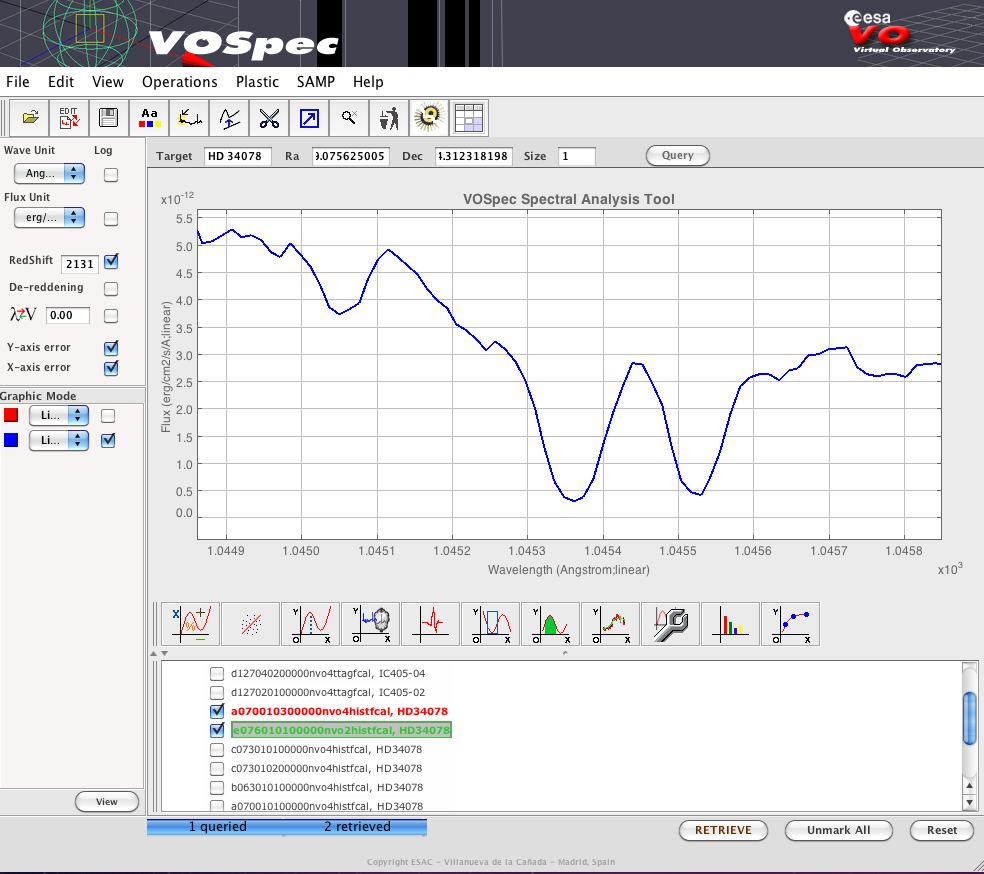
Task: Open the SAMP menu
Action: [316, 82]
